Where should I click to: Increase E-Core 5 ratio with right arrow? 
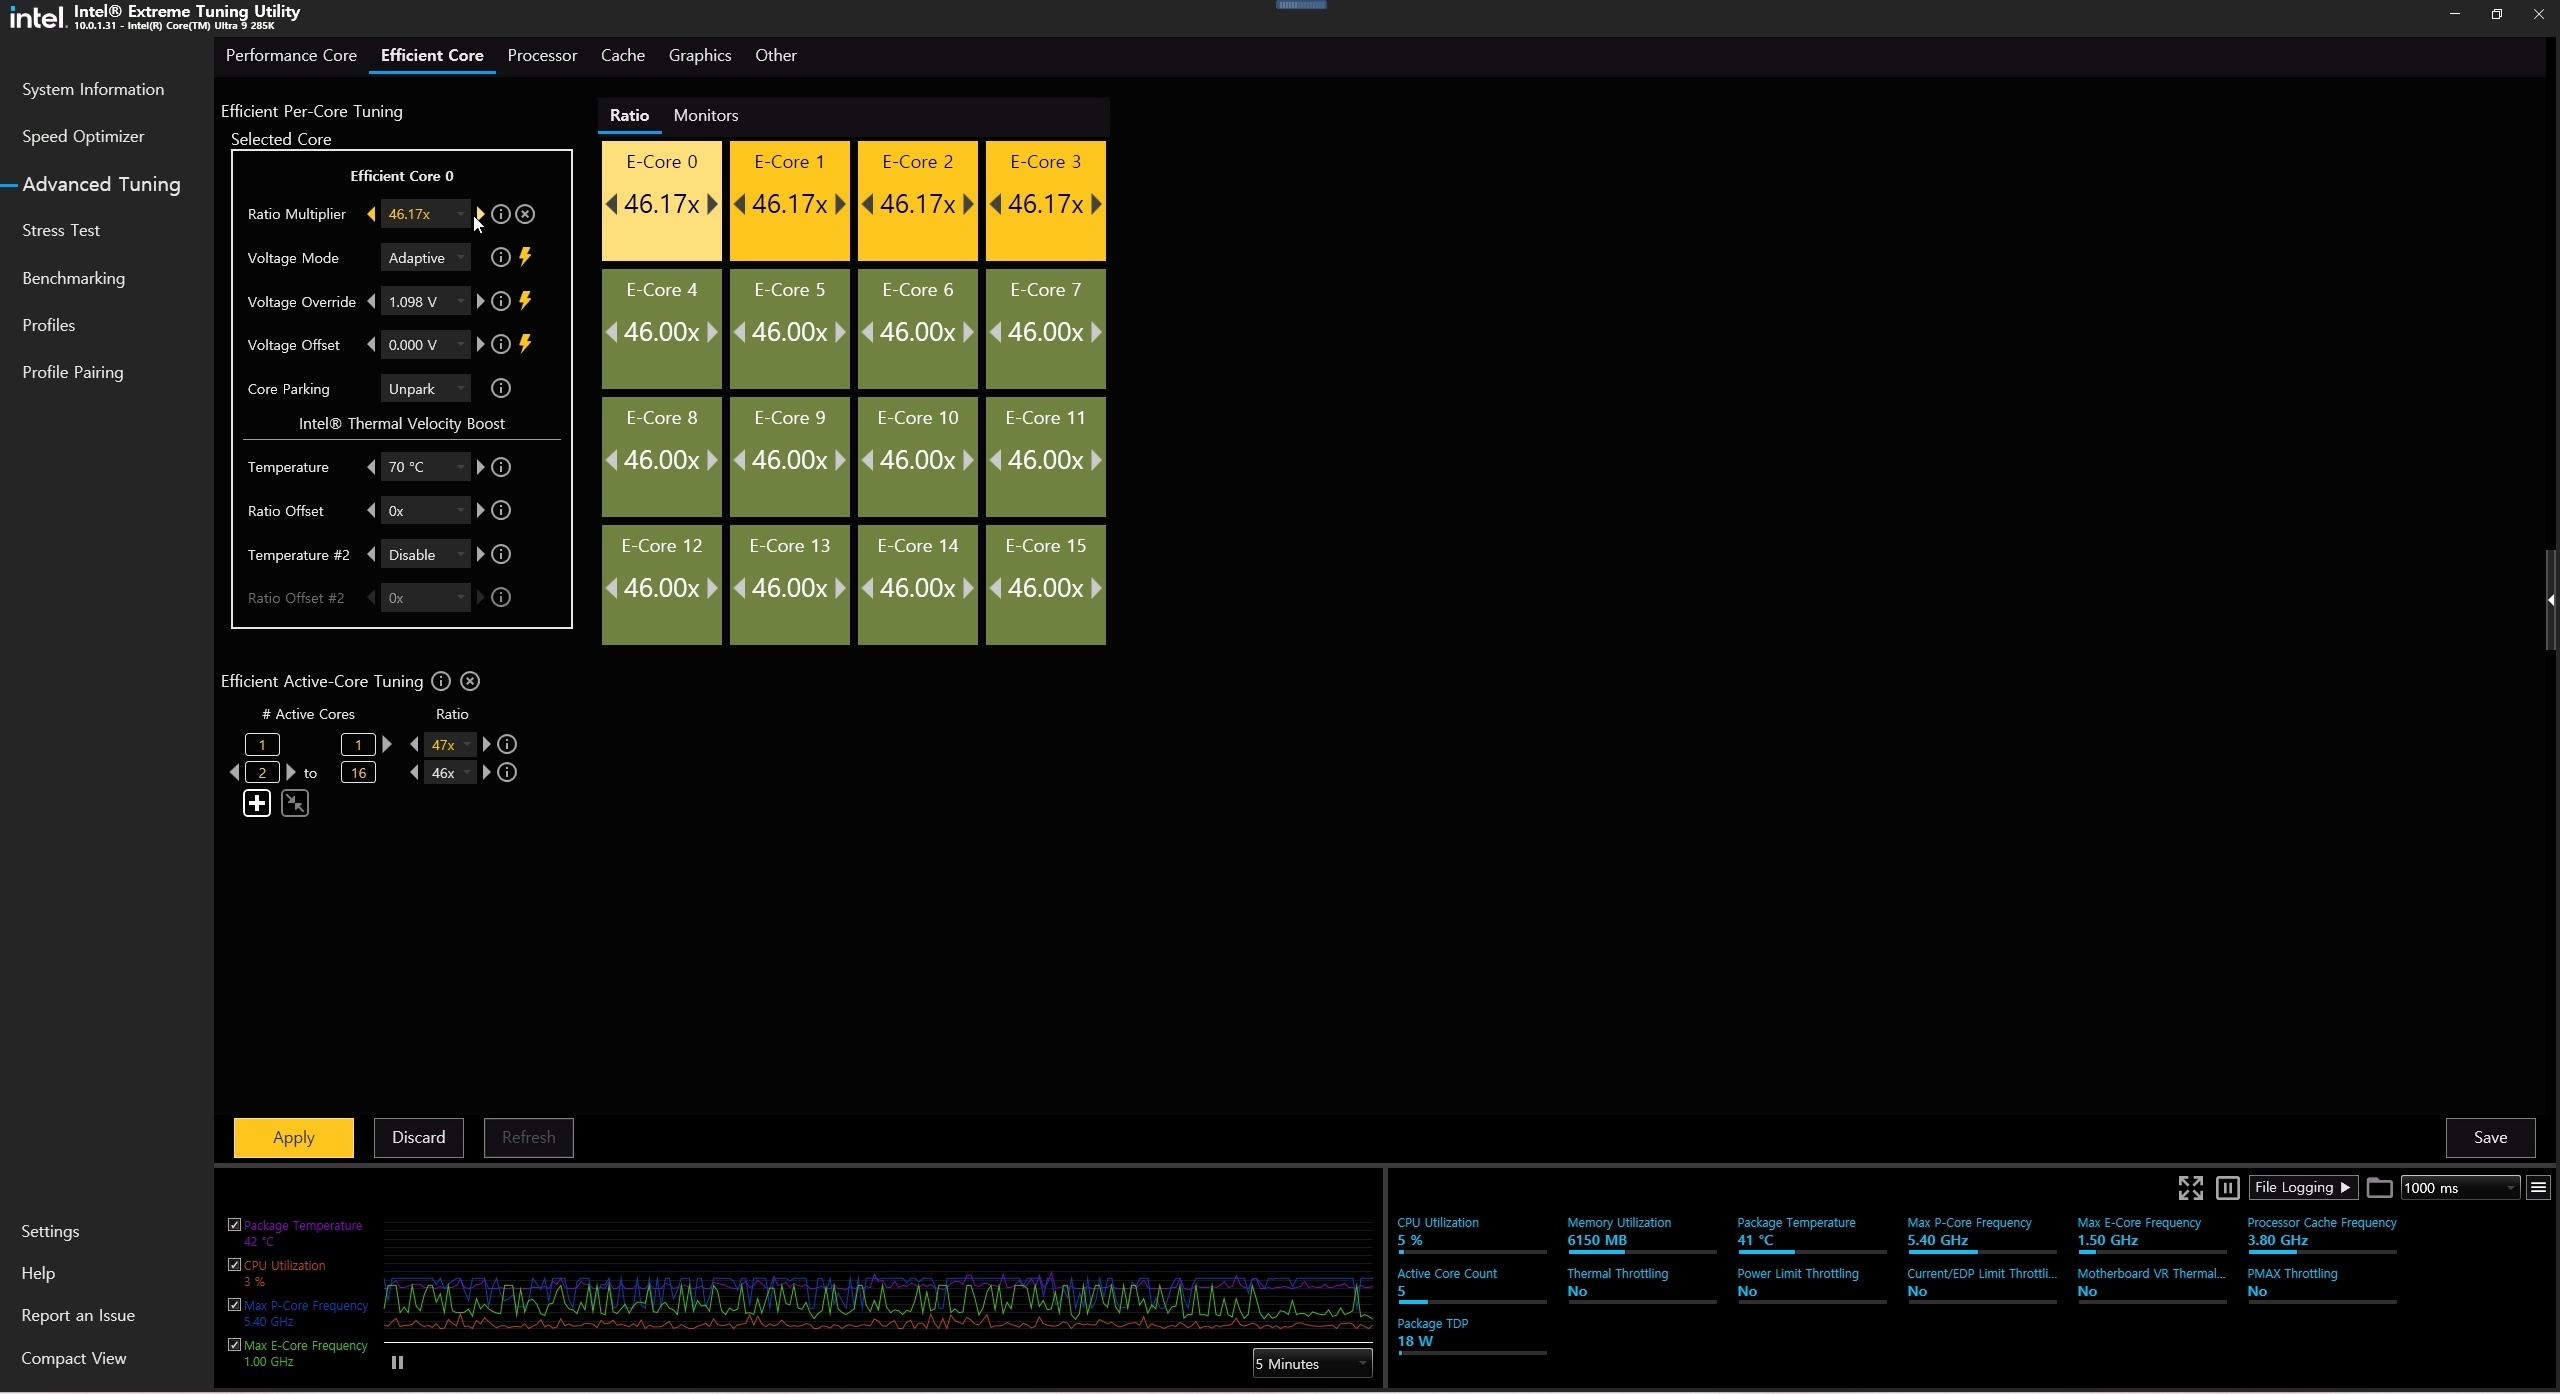(x=840, y=332)
